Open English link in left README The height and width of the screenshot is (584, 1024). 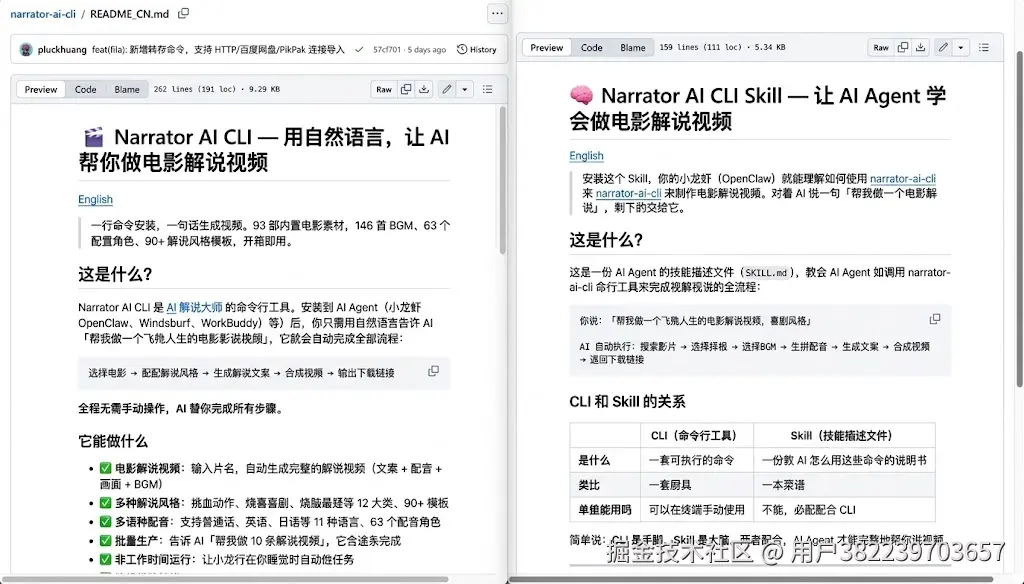point(95,199)
